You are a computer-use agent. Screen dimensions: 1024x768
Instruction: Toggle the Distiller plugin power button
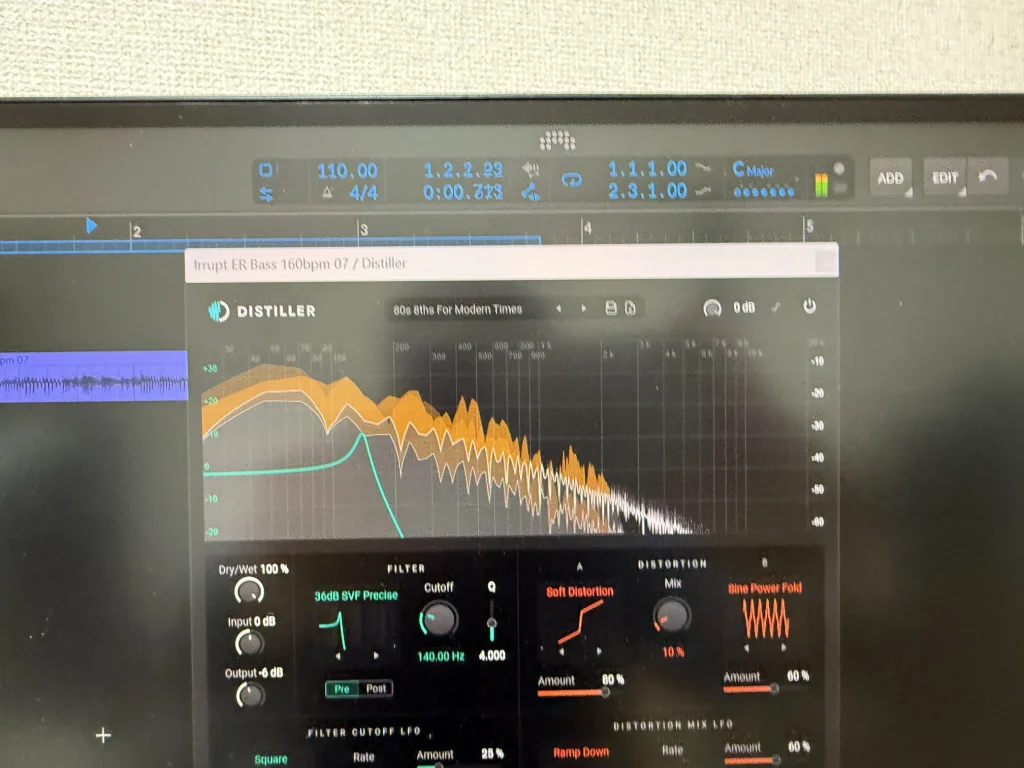(809, 307)
